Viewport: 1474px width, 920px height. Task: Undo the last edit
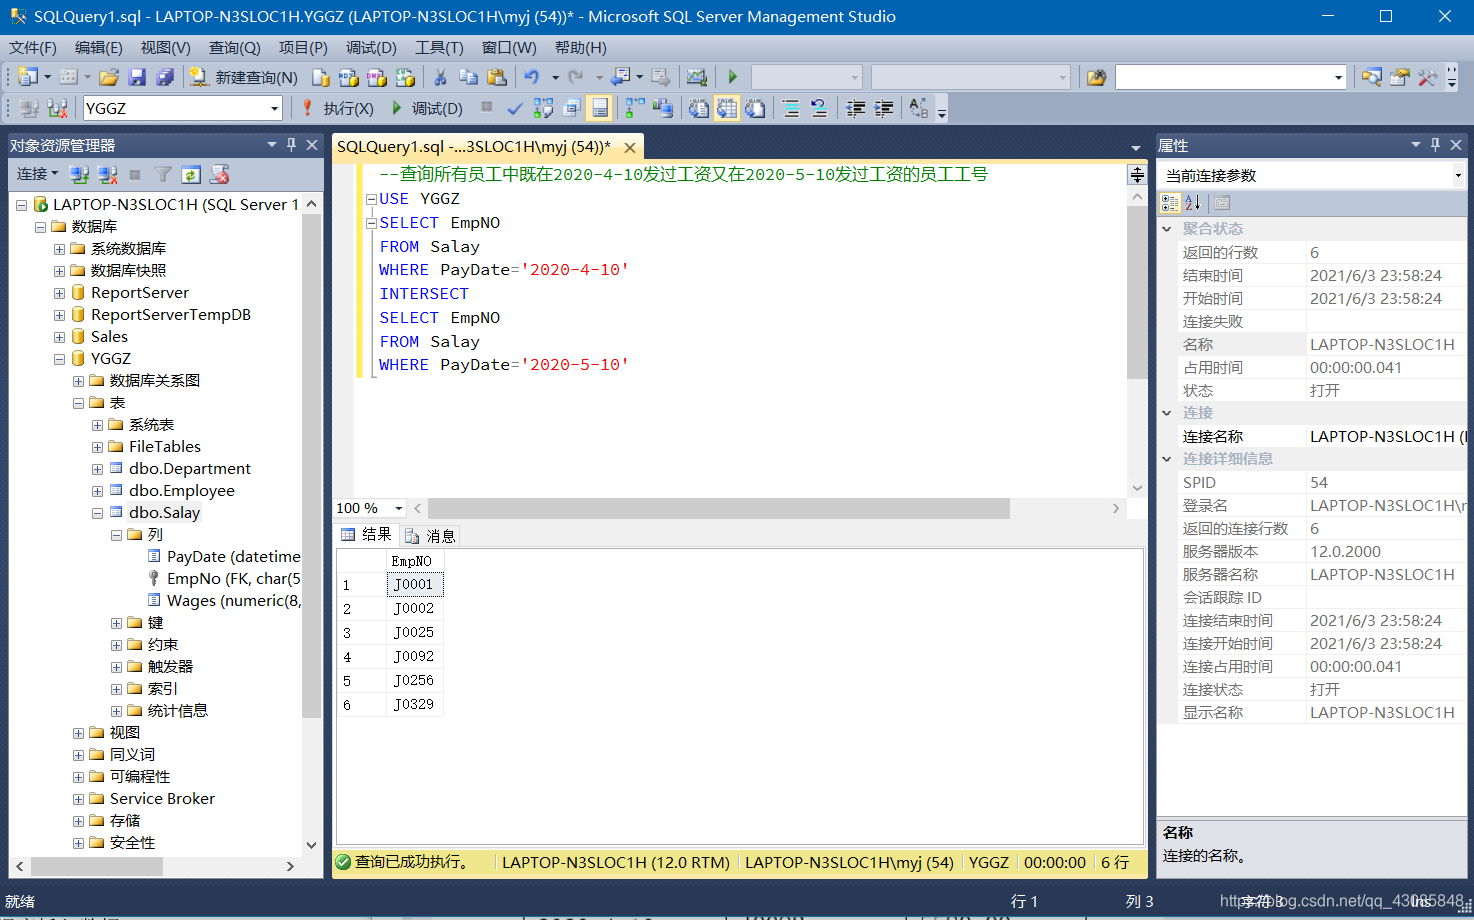coord(531,77)
